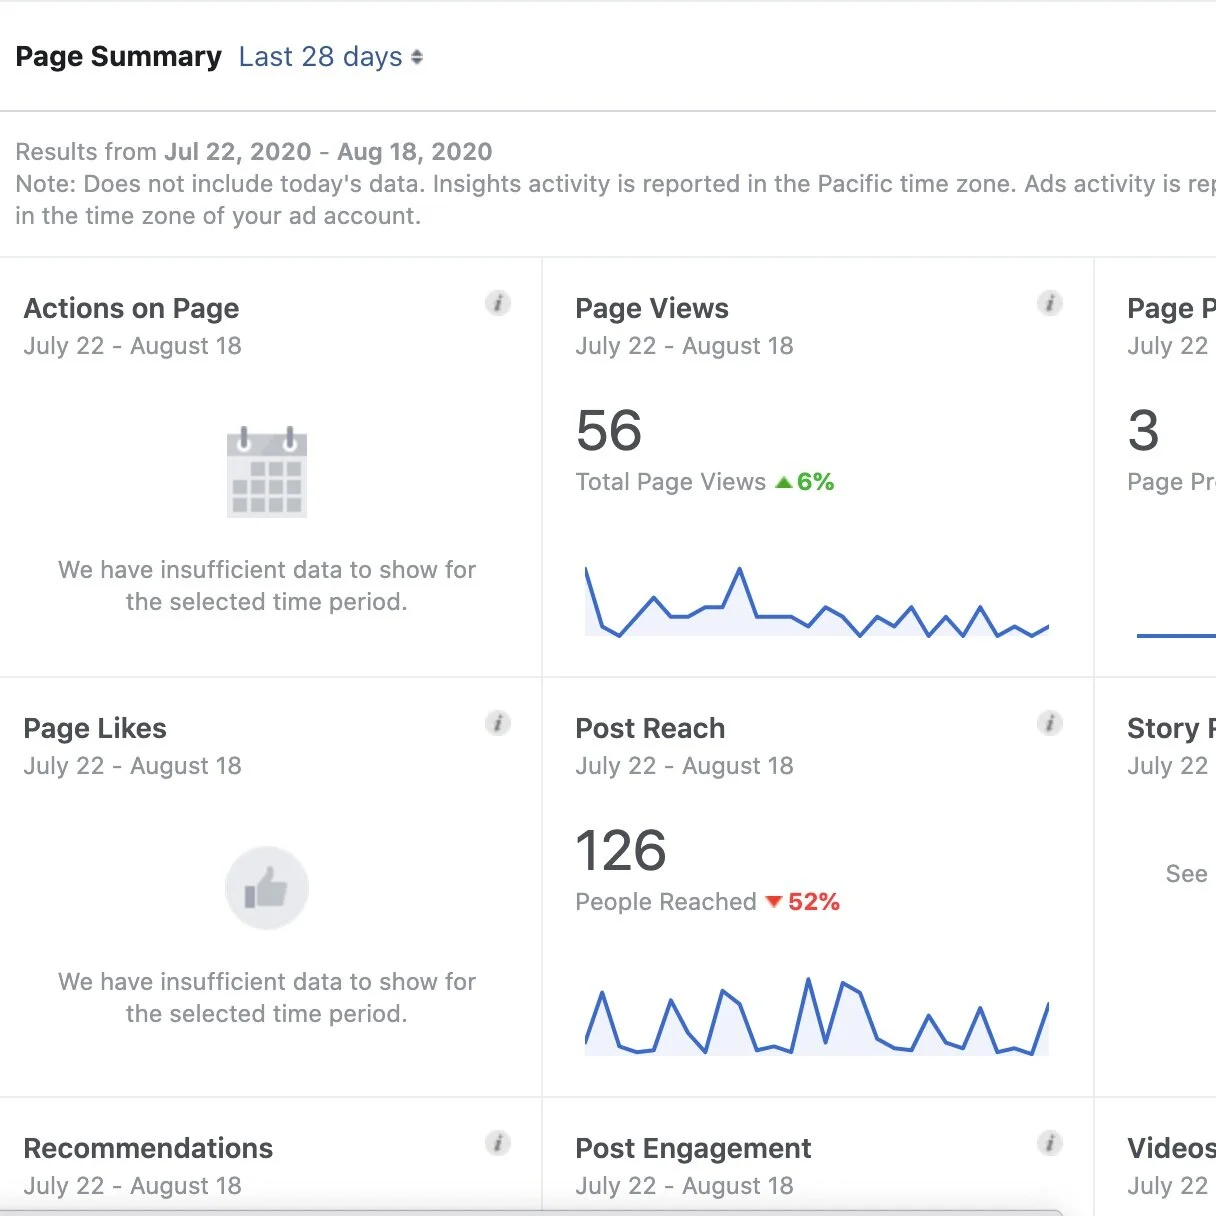Screen dimensions: 1216x1216
Task: Click the insufficient data message under Actions on Page
Action: pyautogui.click(x=267, y=586)
